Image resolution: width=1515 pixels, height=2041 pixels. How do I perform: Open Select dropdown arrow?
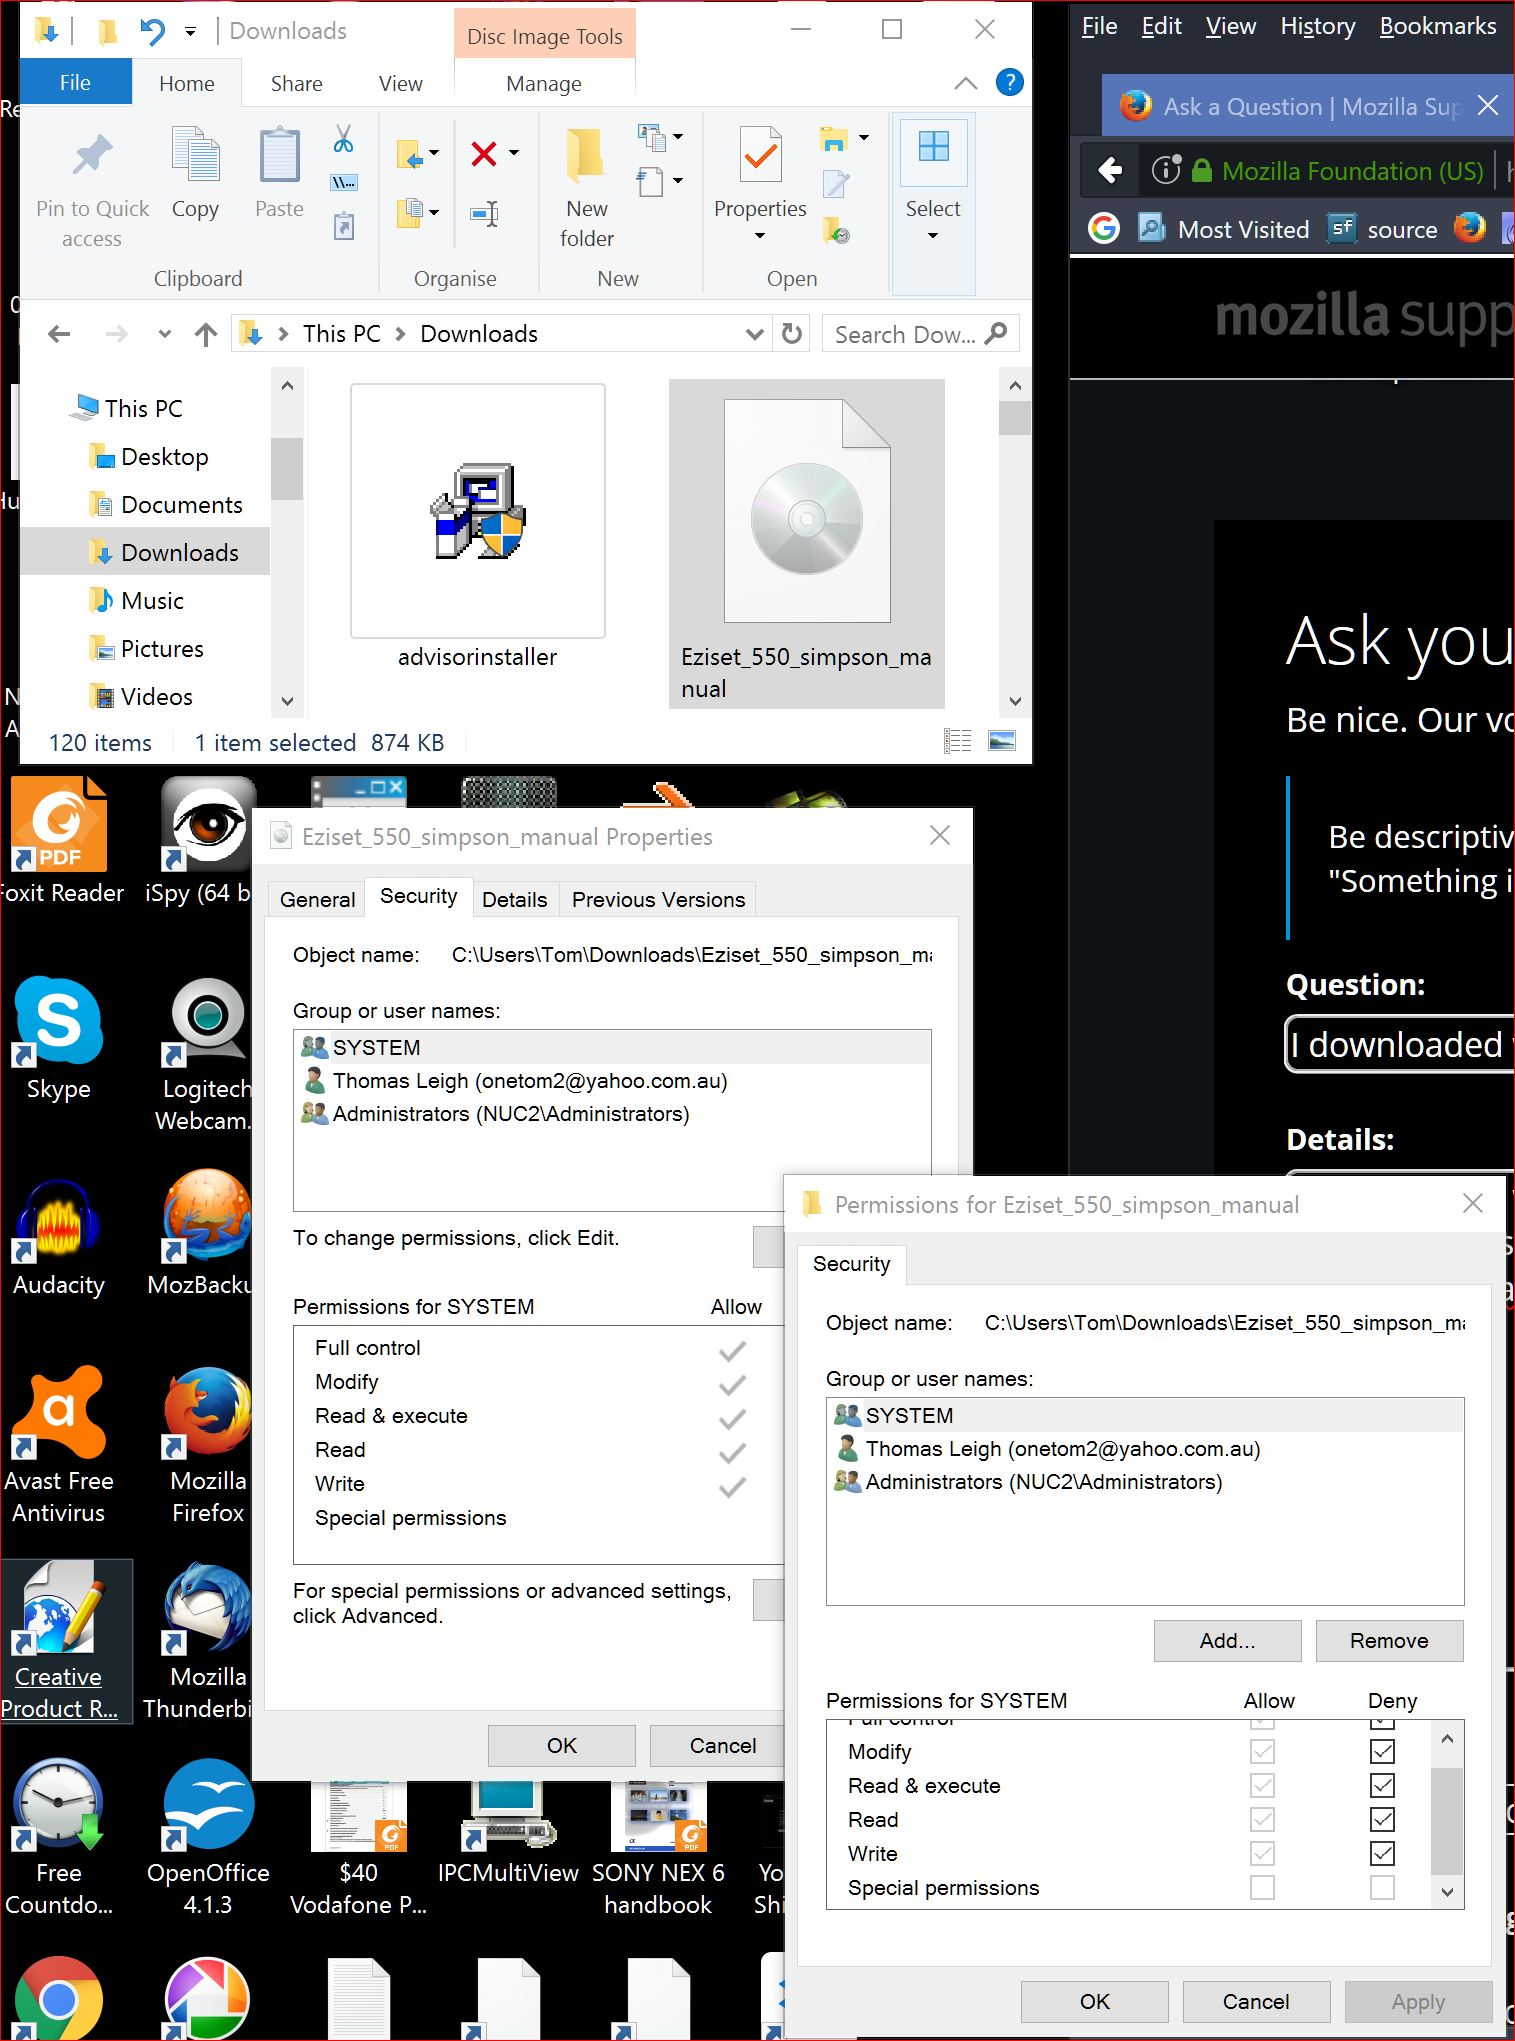(x=933, y=236)
